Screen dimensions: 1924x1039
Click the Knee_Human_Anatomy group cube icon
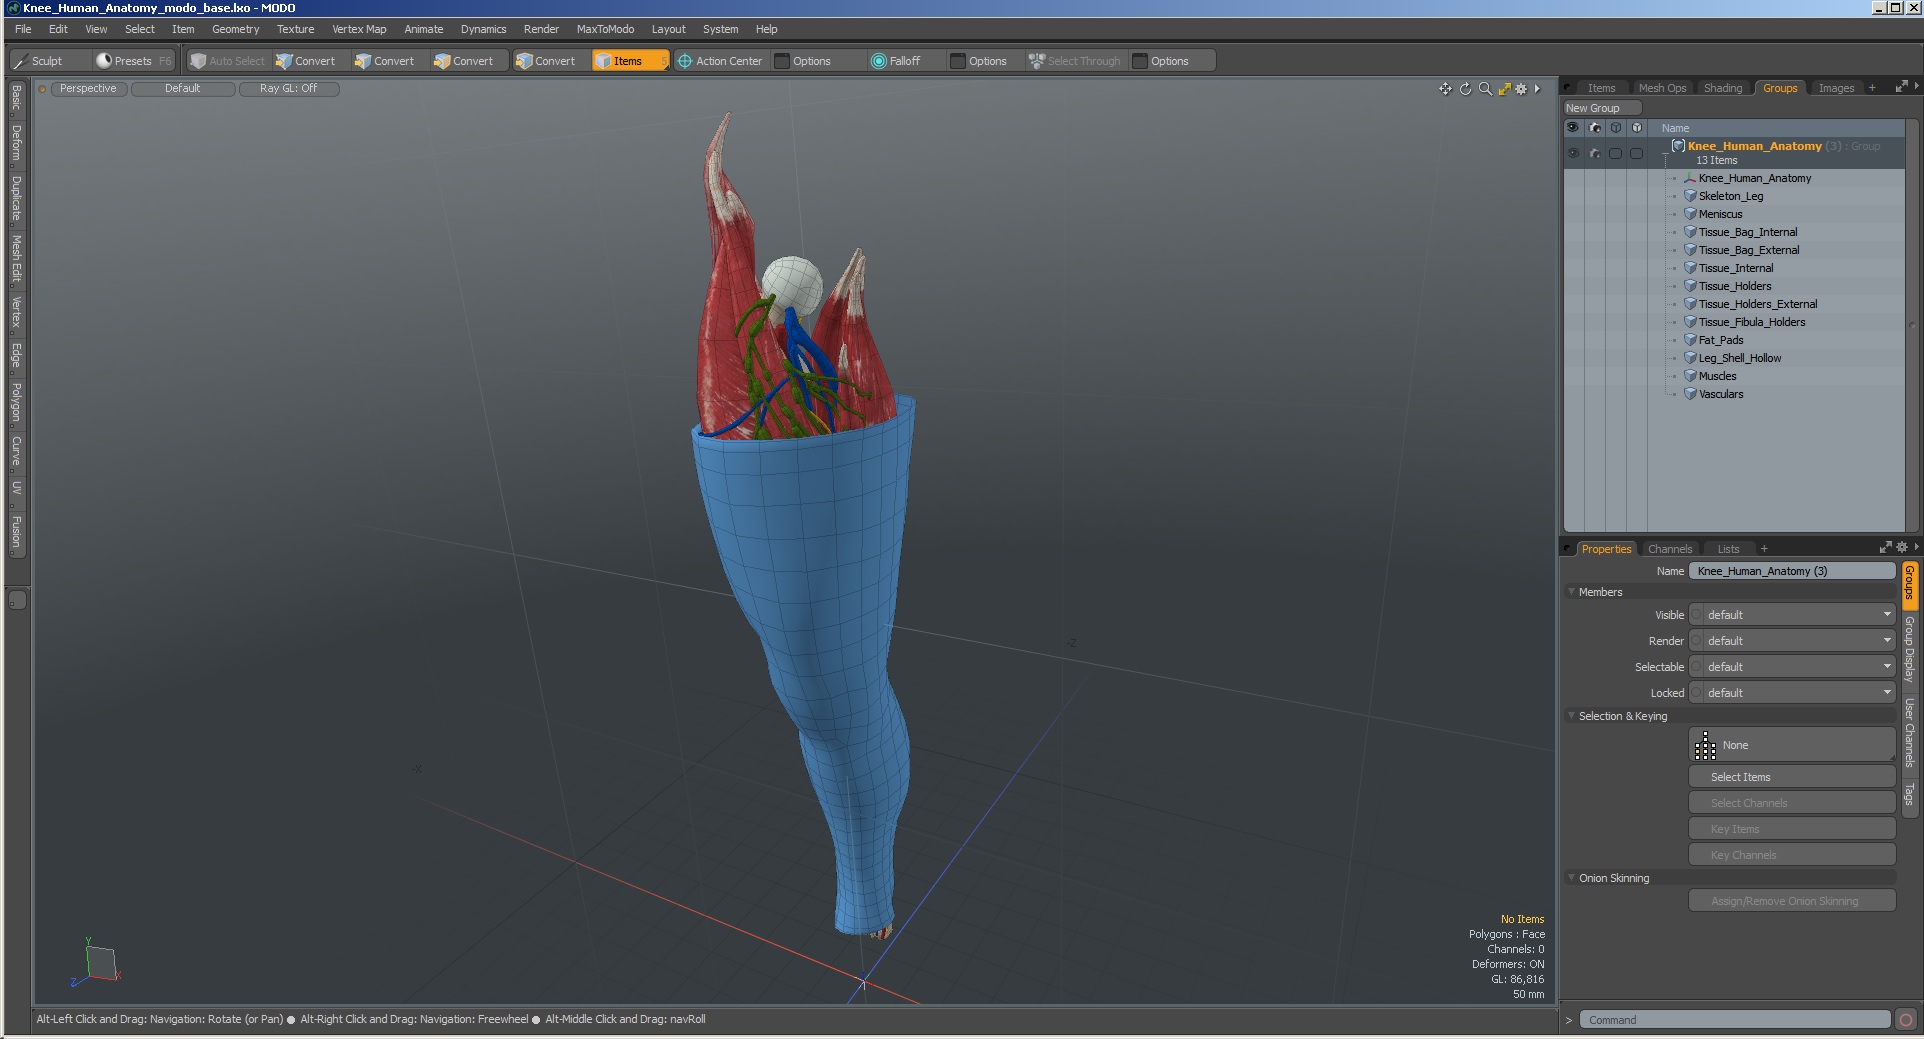pos(1679,146)
